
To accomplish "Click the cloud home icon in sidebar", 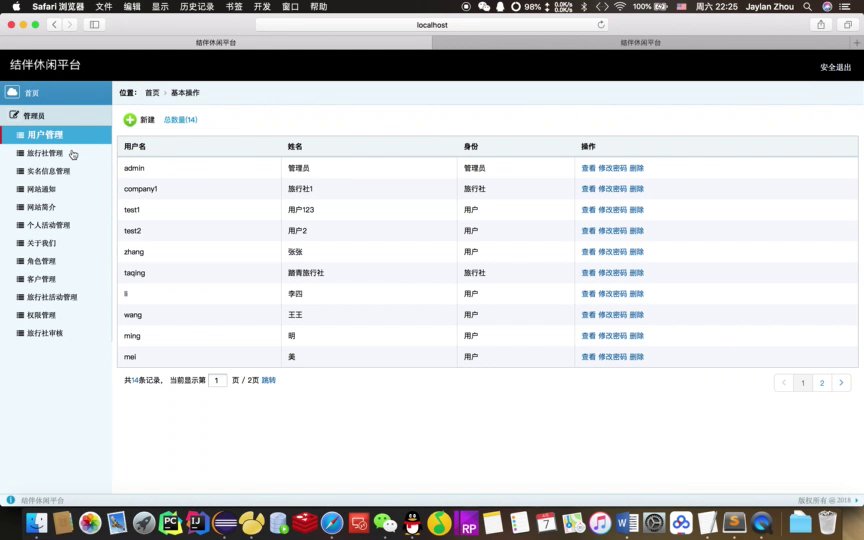I will click(12, 92).
